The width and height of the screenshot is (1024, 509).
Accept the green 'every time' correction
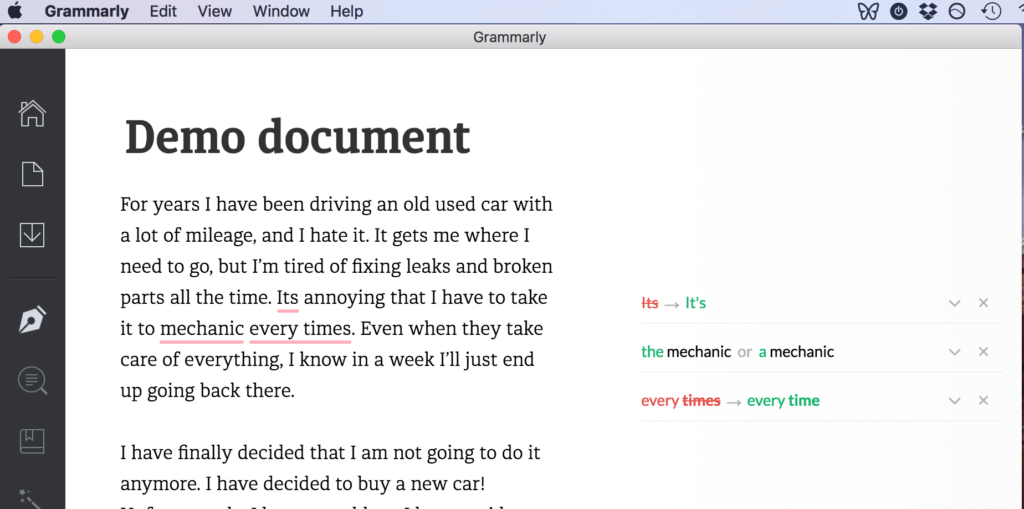783,401
